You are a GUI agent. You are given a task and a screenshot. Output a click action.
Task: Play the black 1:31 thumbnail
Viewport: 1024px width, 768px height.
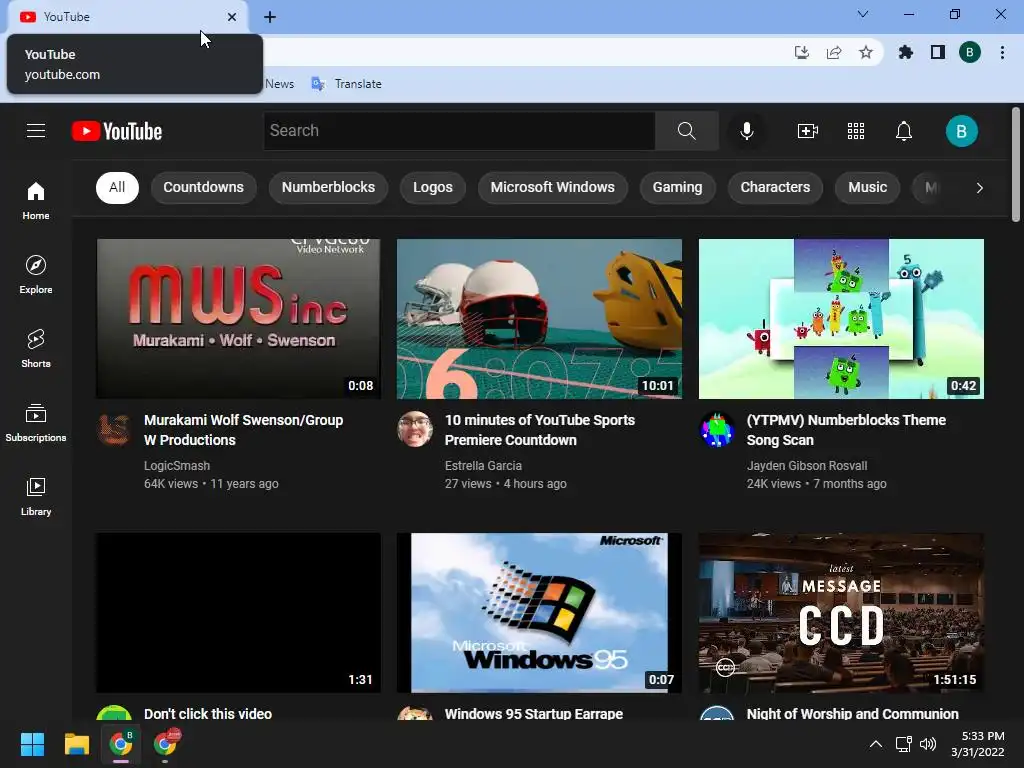tap(238, 613)
